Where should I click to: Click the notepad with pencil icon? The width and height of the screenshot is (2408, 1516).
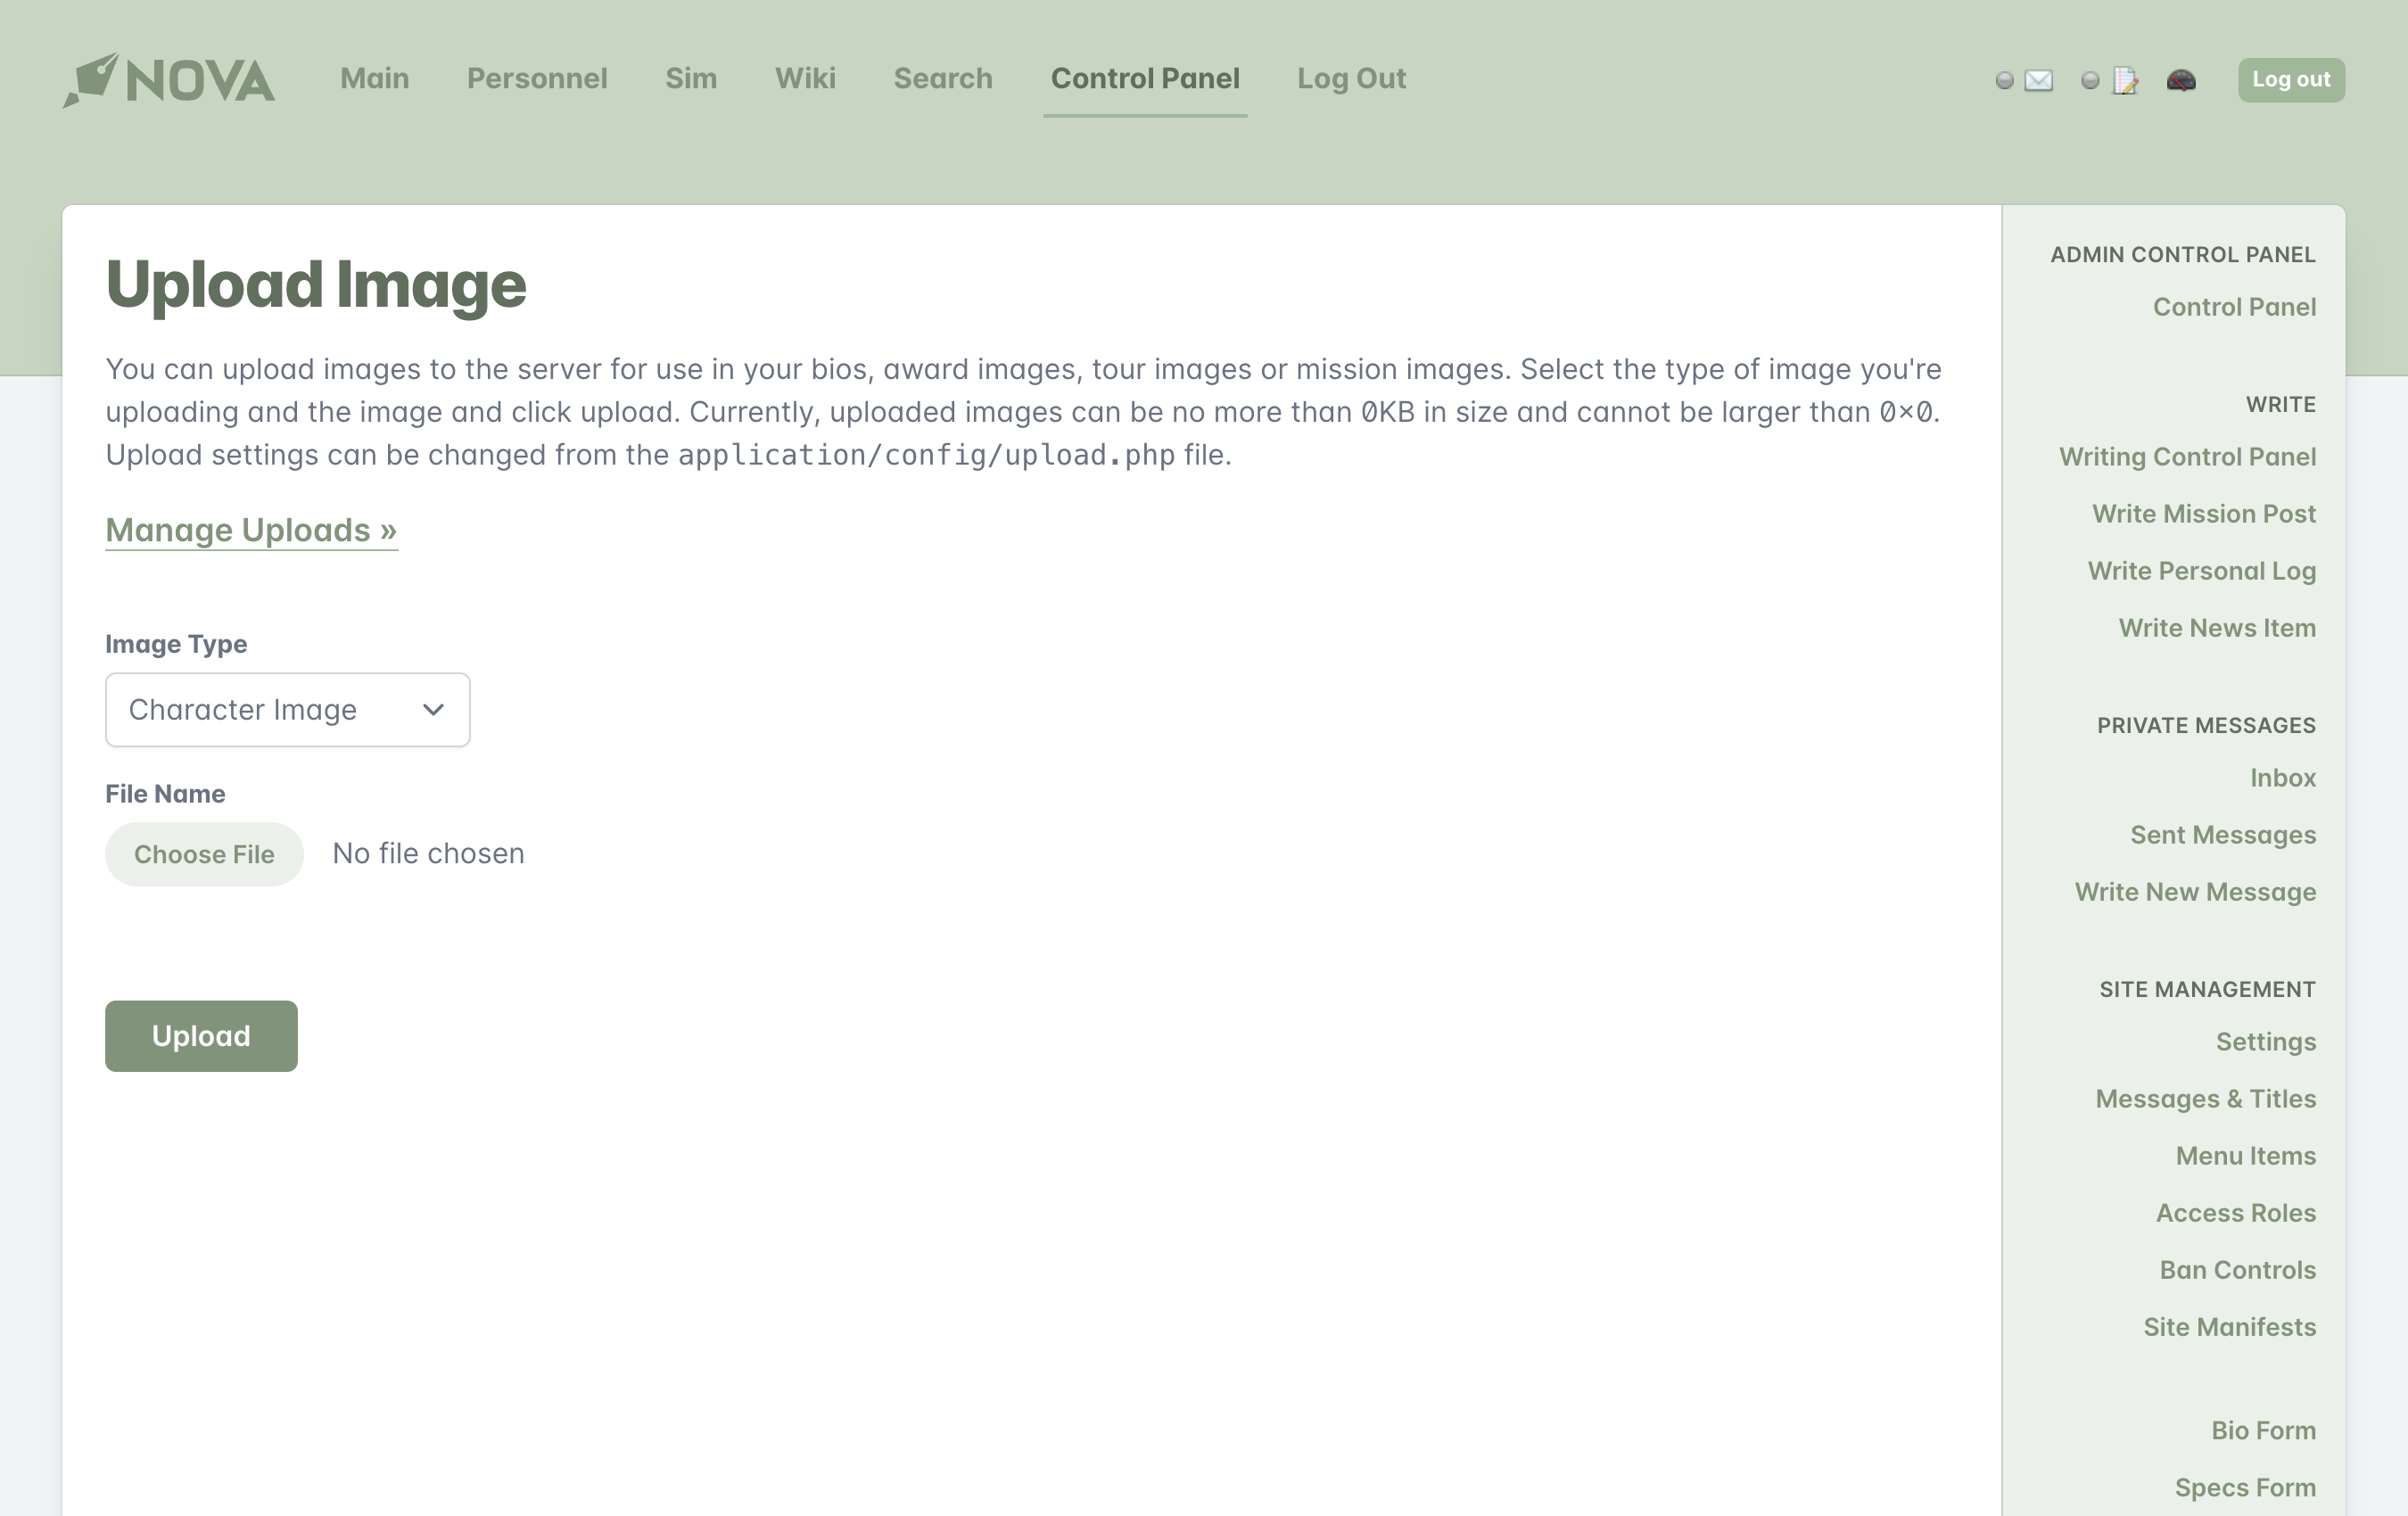pos(2125,80)
